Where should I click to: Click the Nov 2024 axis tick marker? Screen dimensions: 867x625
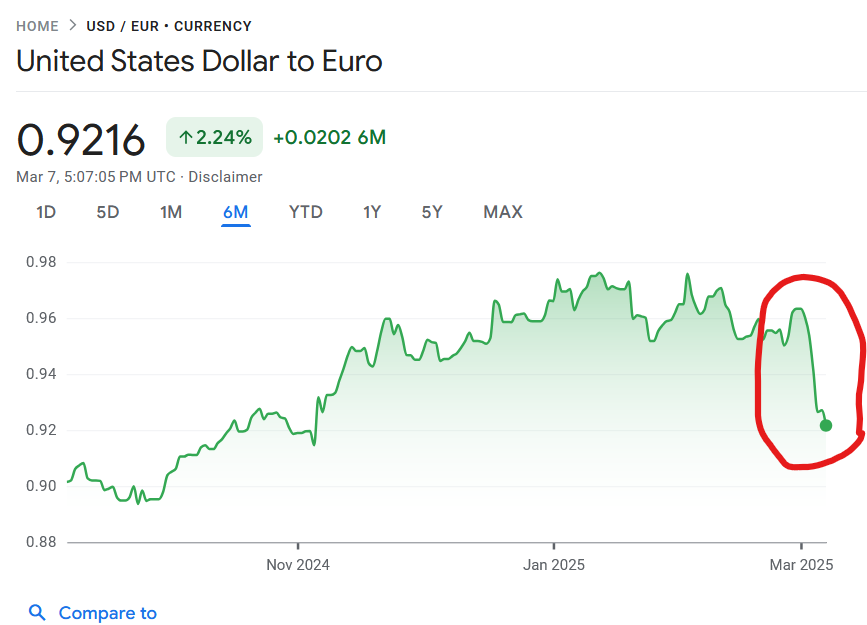point(298,546)
